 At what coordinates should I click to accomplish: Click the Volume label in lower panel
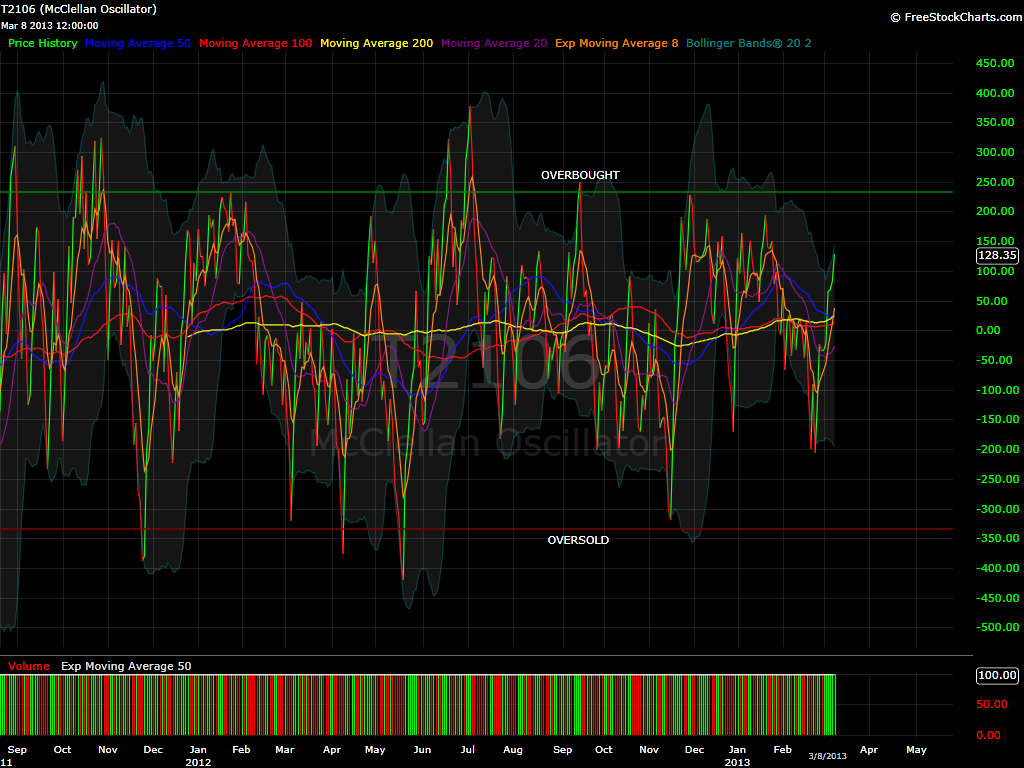click(x=28, y=666)
